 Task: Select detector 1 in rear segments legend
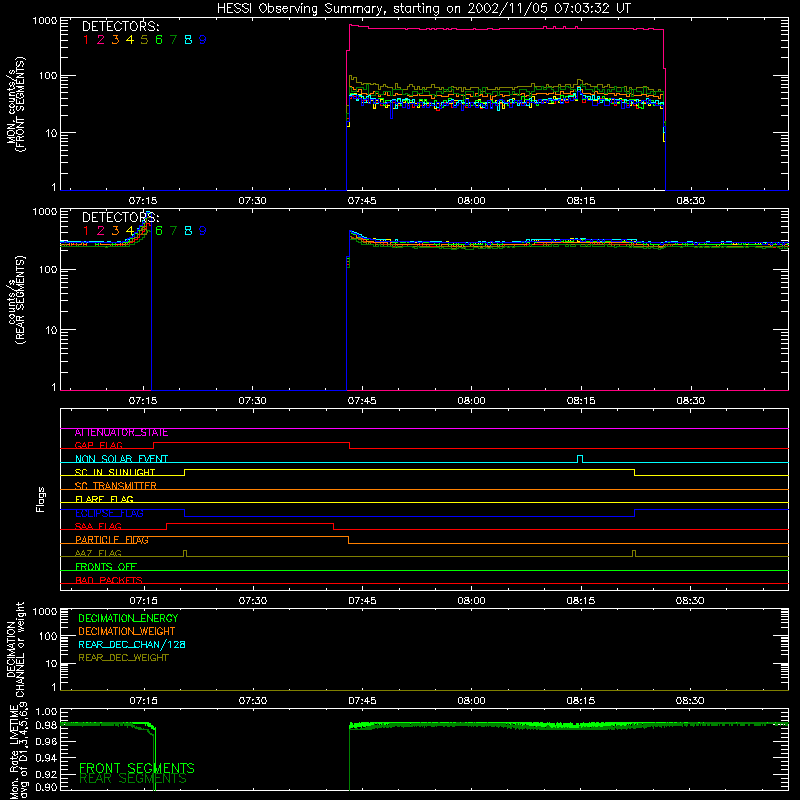point(86,231)
